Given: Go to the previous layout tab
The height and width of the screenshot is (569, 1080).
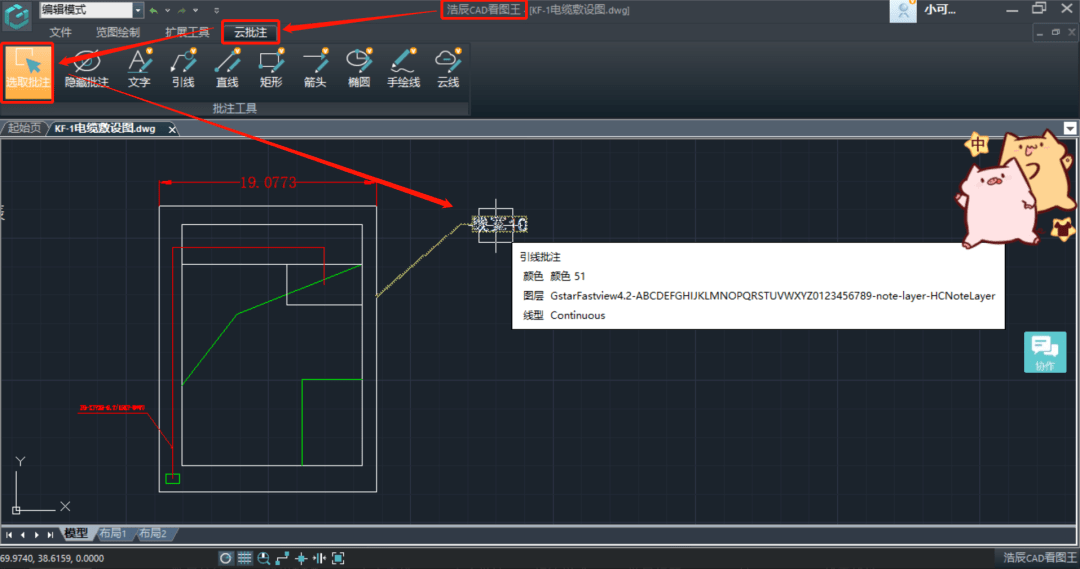Looking at the screenshot, I should [23, 535].
